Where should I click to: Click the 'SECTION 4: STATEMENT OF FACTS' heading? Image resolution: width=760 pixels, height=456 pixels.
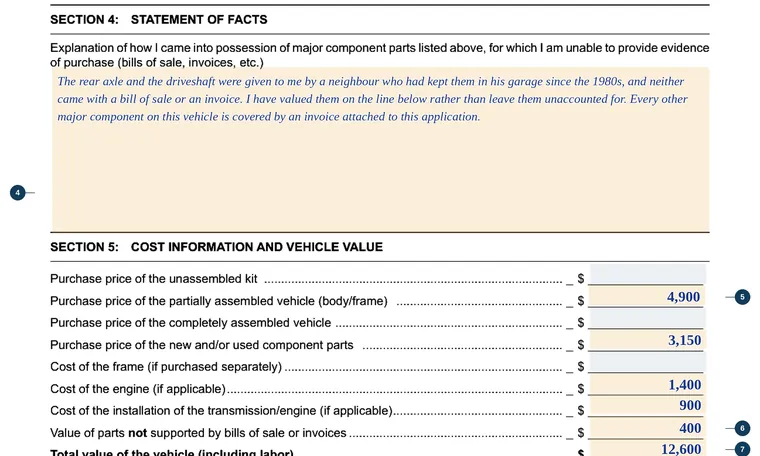click(x=159, y=19)
